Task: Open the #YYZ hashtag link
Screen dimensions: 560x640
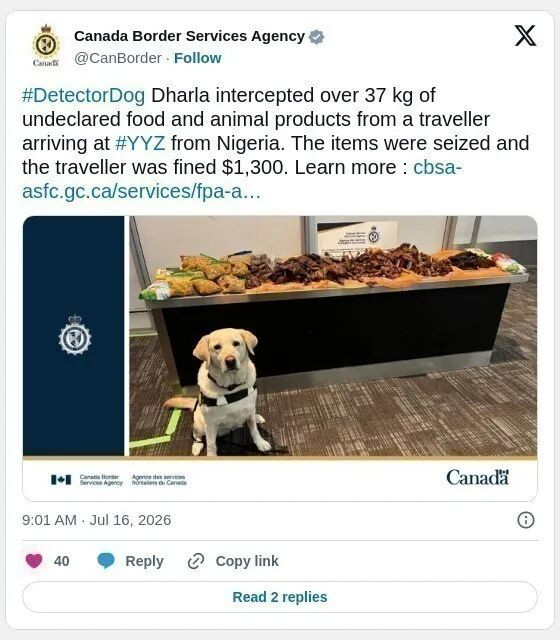Action: (x=140, y=143)
